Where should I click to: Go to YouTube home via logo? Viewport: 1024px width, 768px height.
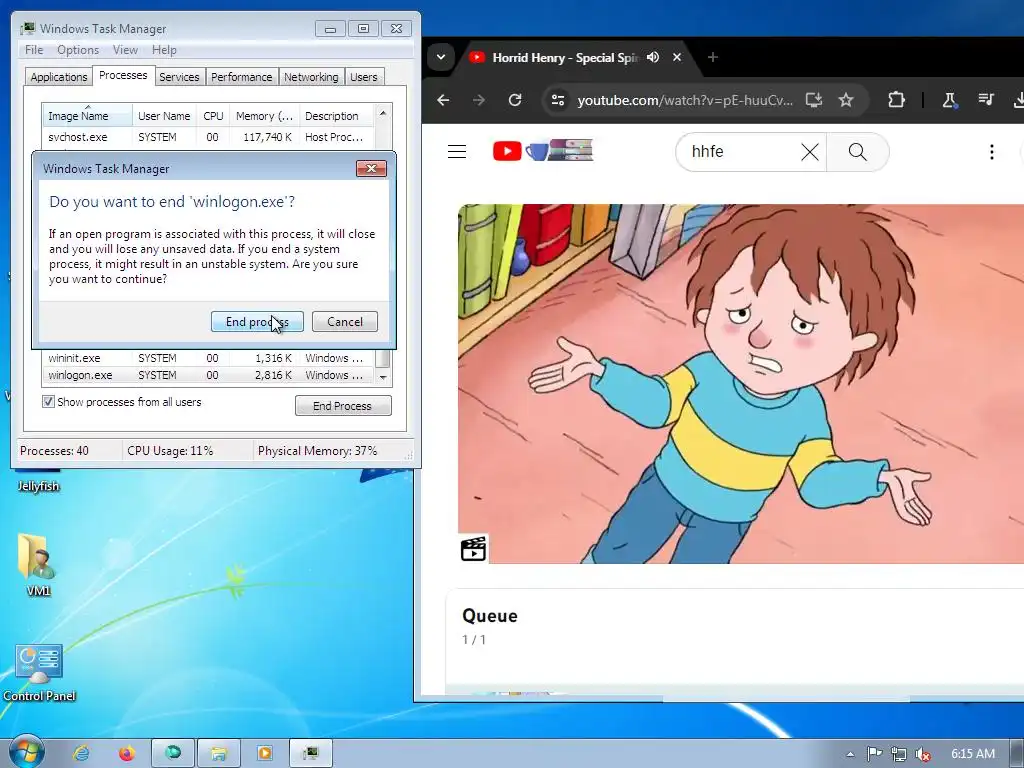[x=543, y=151]
